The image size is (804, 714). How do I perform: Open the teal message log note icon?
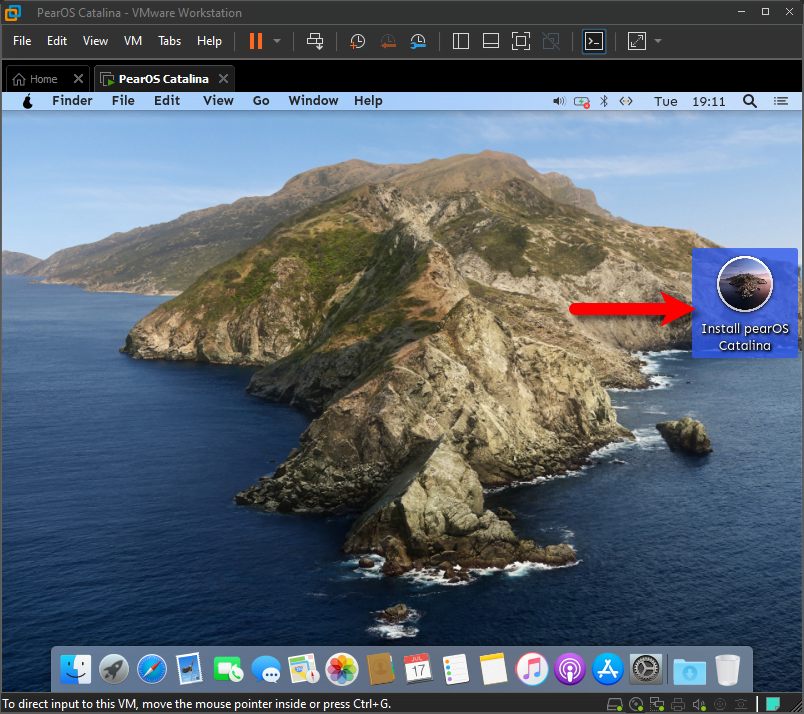tap(773, 704)
